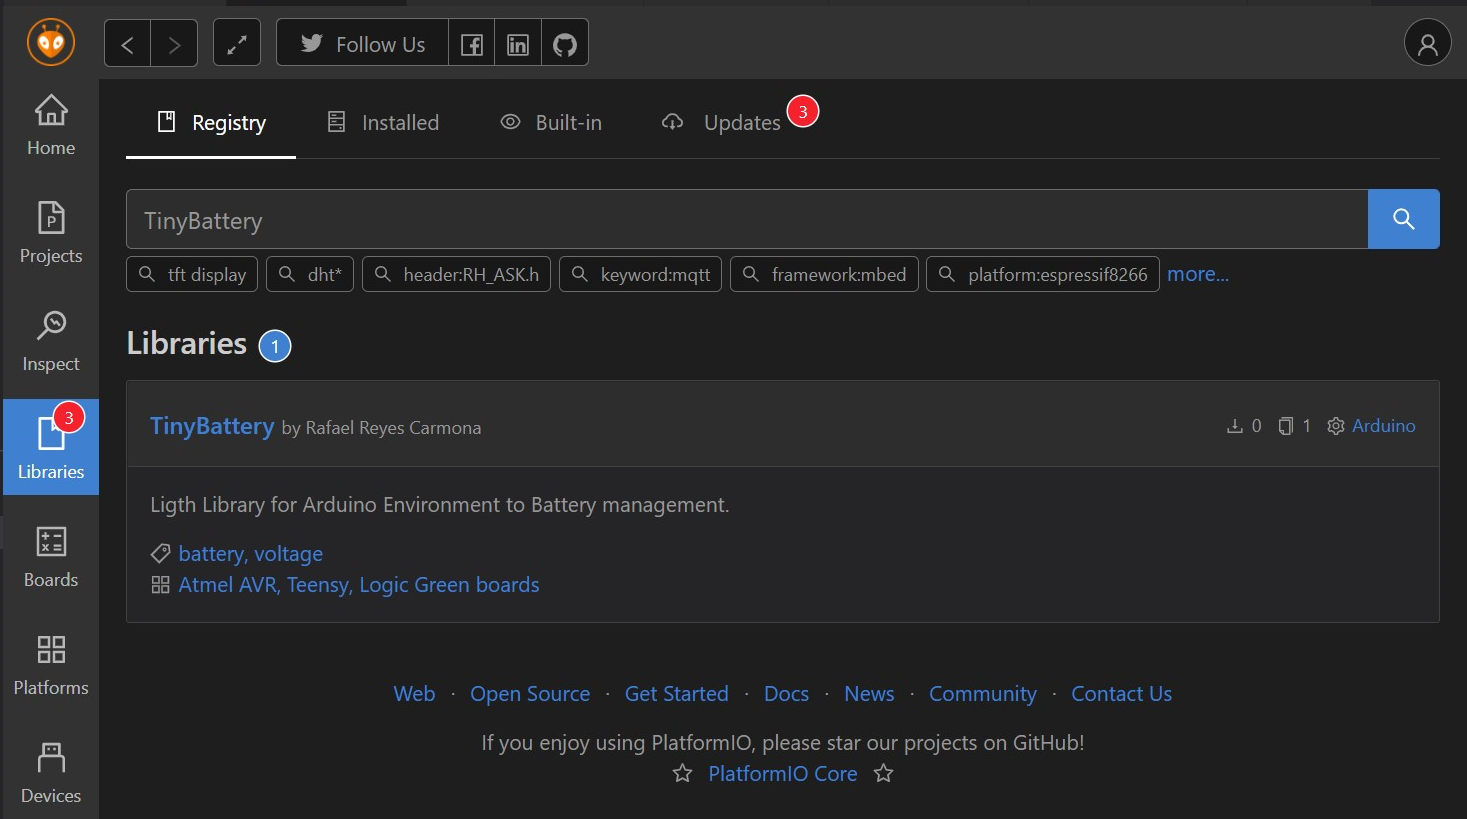1467x819 pixels.
Task: Open the LinkedIn page icon
Action: pos(518,44)
